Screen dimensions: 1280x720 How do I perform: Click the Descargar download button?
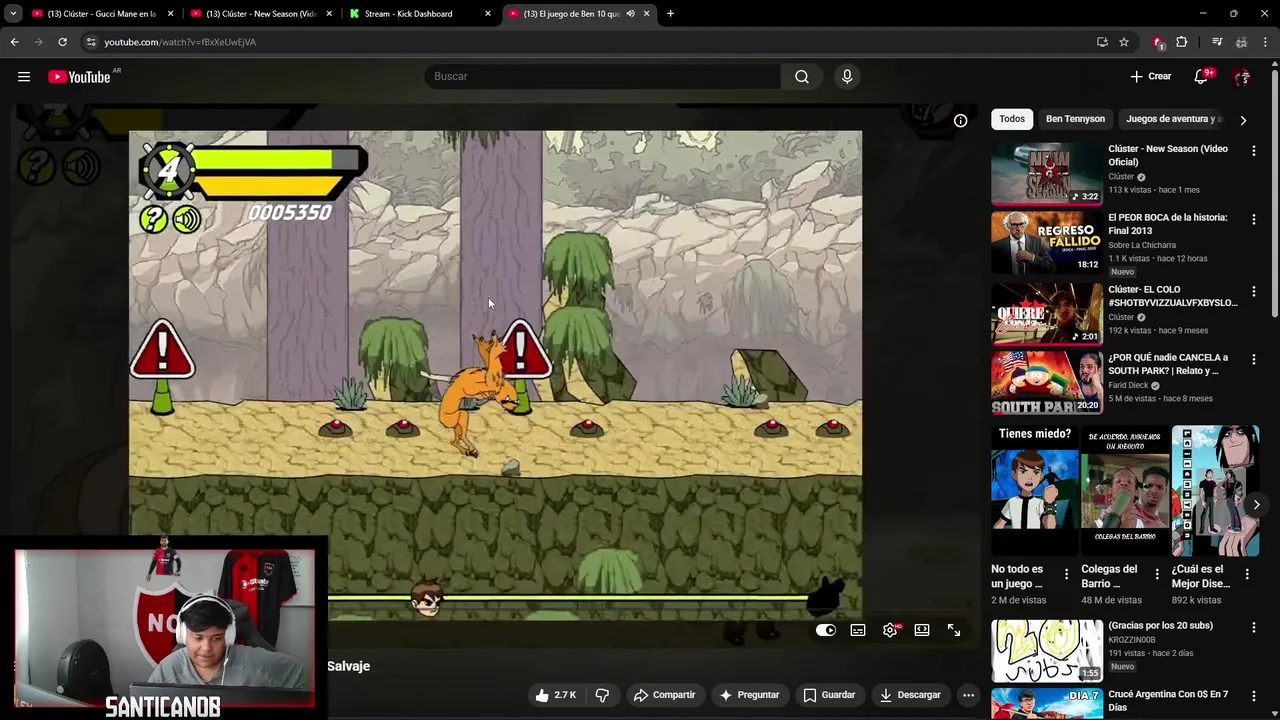point(910,695)
